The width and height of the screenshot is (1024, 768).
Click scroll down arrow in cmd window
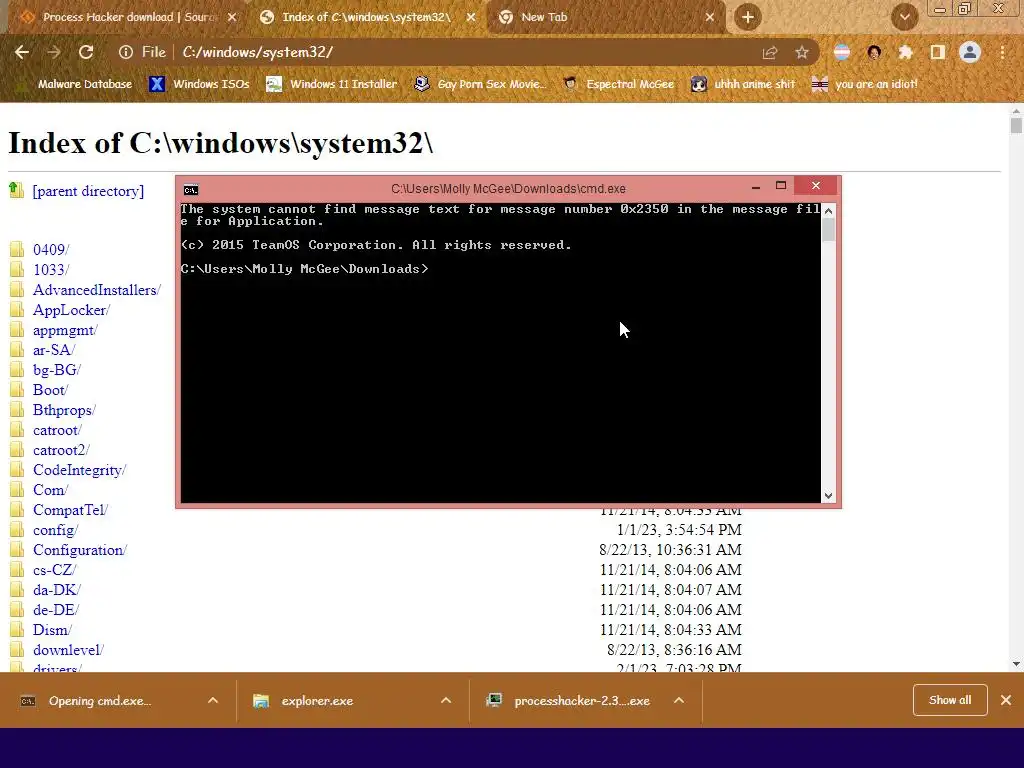tap(828, 496)
